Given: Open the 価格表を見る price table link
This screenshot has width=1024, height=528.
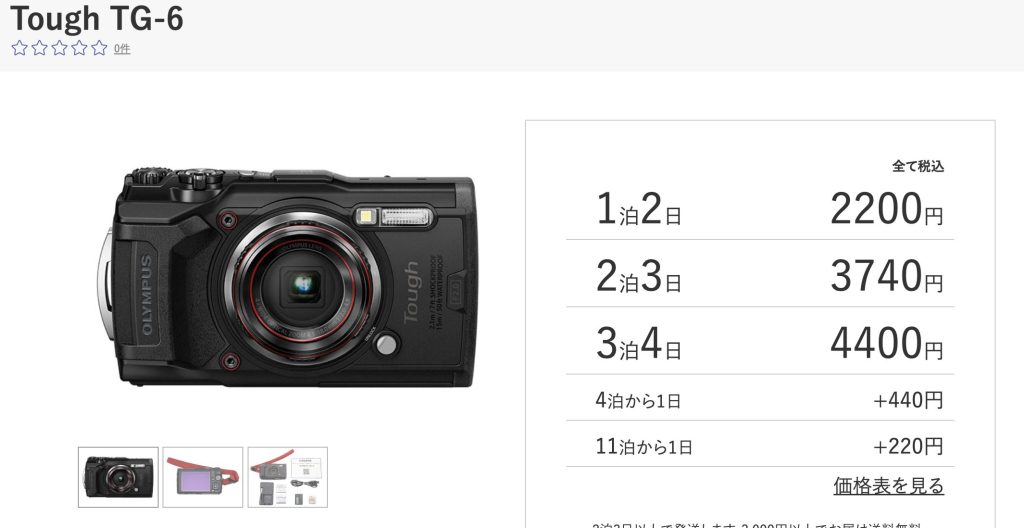Looking at the screenshot, I should tap(888, 486).
